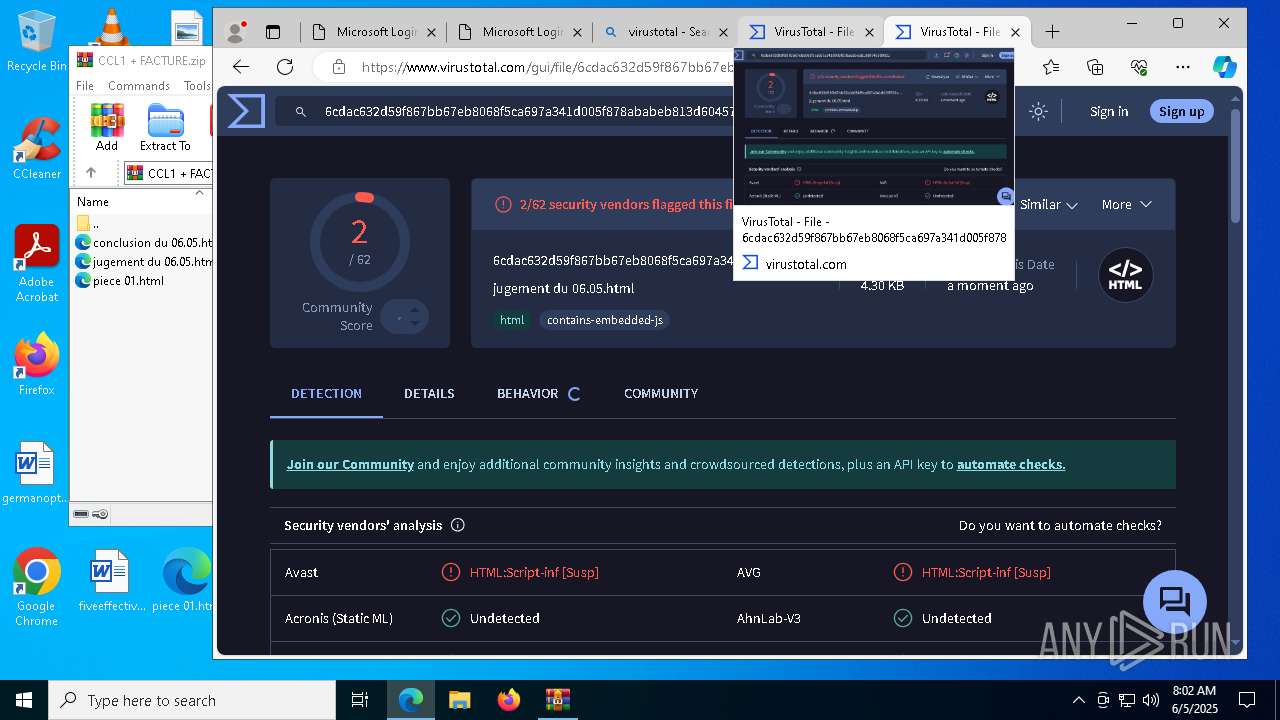
Task: Toggle the VirusTotal light/dark theme sun icon
Action: [1038, 111]
